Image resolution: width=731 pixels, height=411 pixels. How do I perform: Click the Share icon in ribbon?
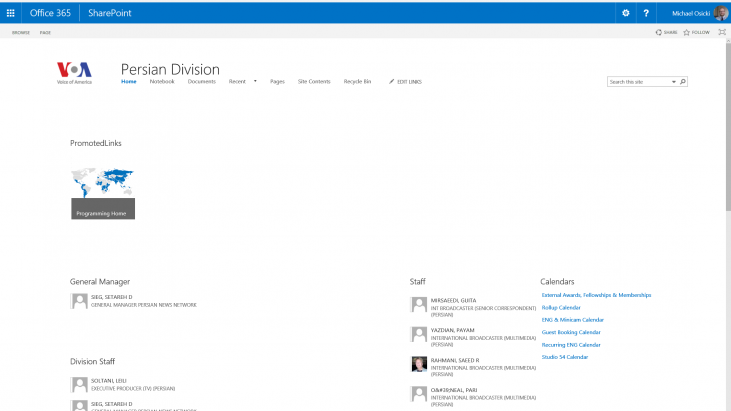pyautogui.click(x=659, y=32)
